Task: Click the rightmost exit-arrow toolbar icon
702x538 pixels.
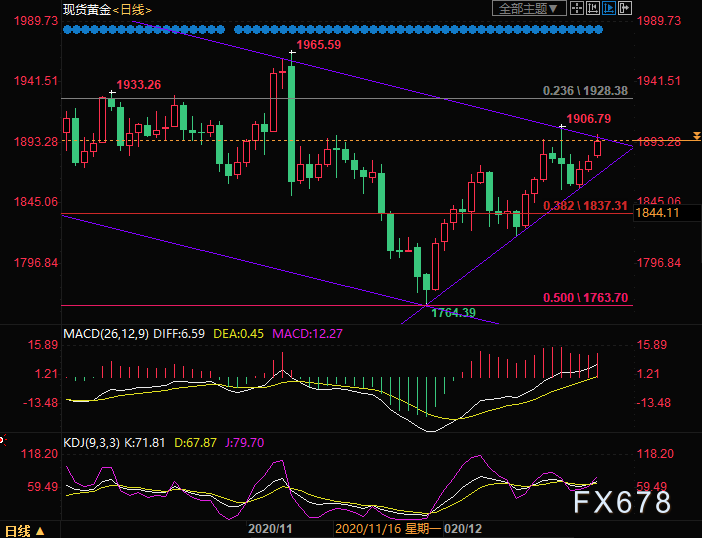Action: 626,9
